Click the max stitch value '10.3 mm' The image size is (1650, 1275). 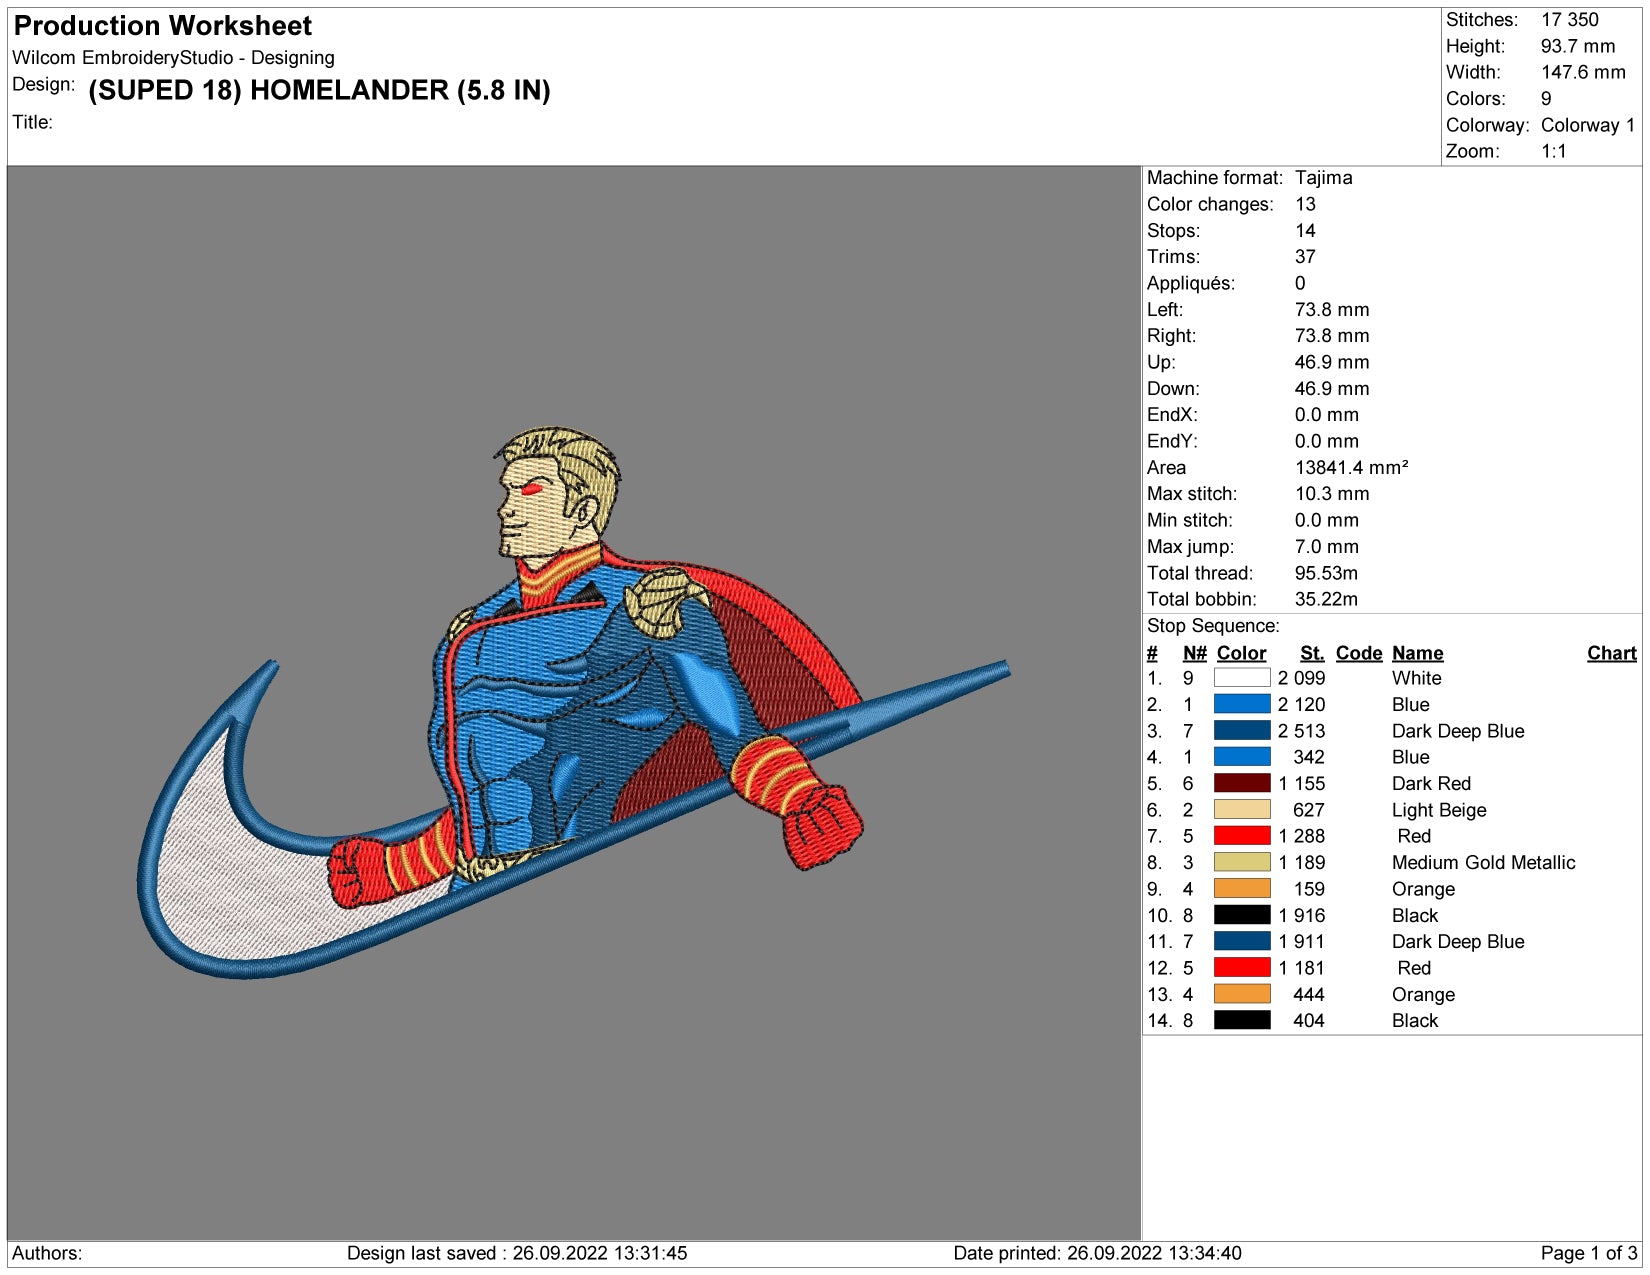click(1332, 494)
